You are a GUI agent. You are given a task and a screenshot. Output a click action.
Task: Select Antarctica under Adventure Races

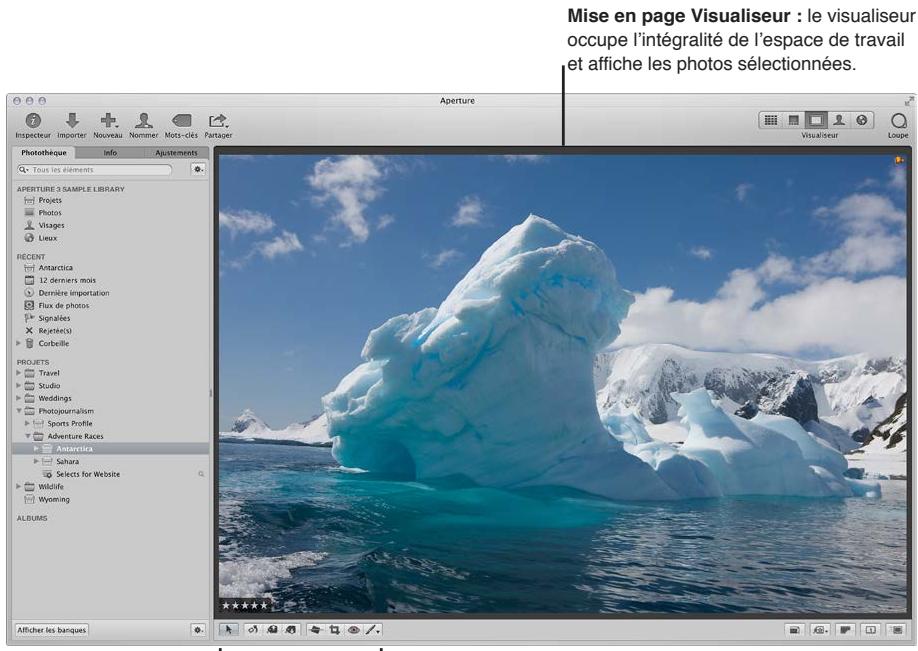point(110,449)
